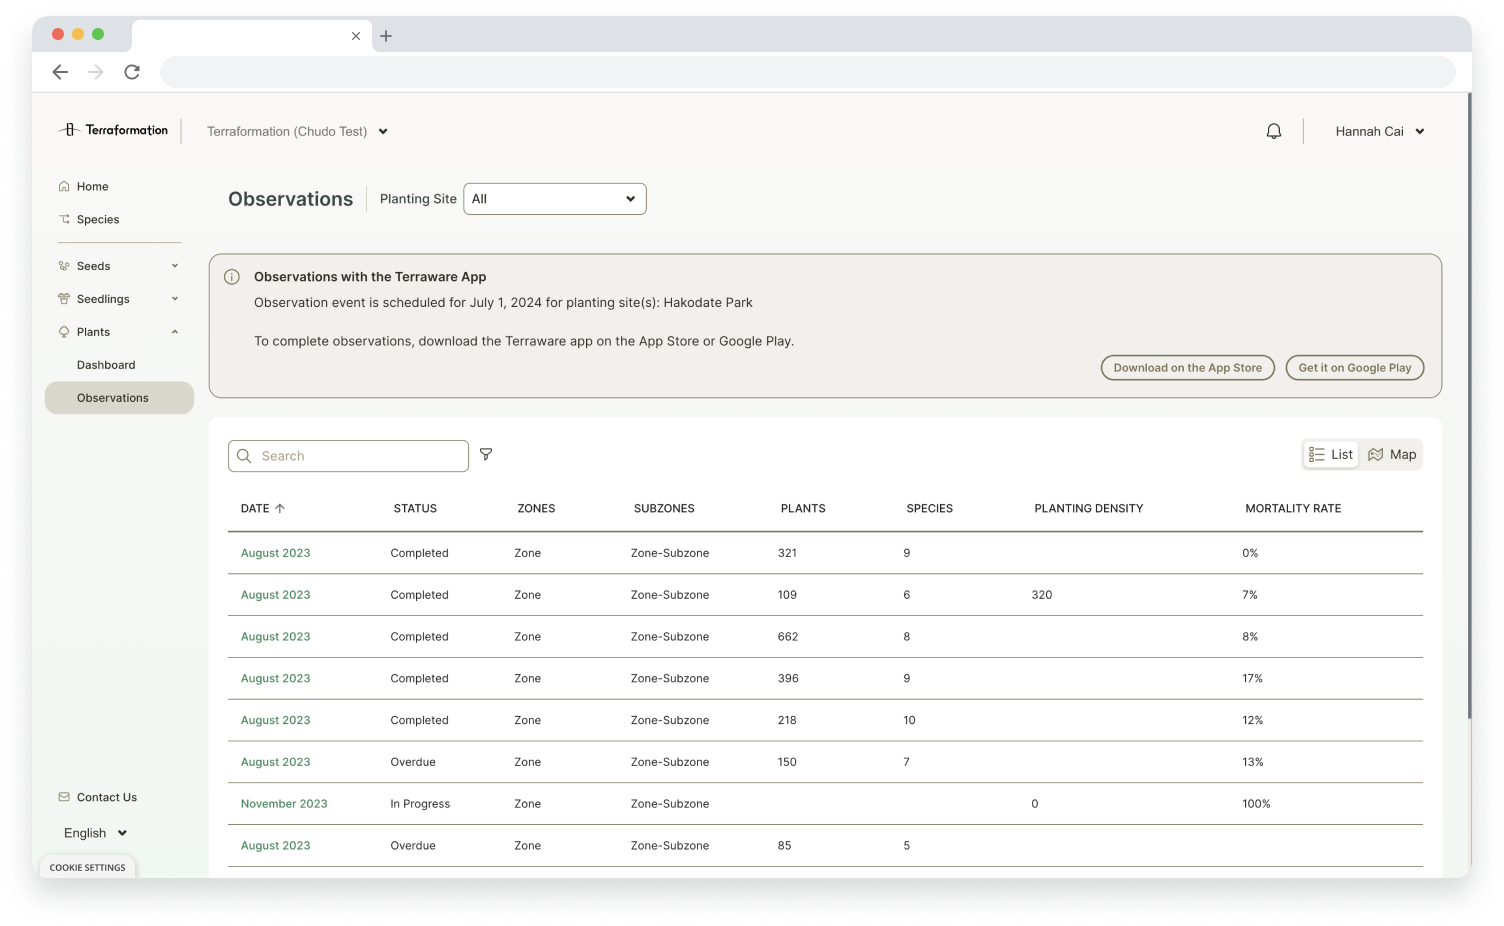Click the search magnifier icon
1504x926 pixels.
click(244, 455)
